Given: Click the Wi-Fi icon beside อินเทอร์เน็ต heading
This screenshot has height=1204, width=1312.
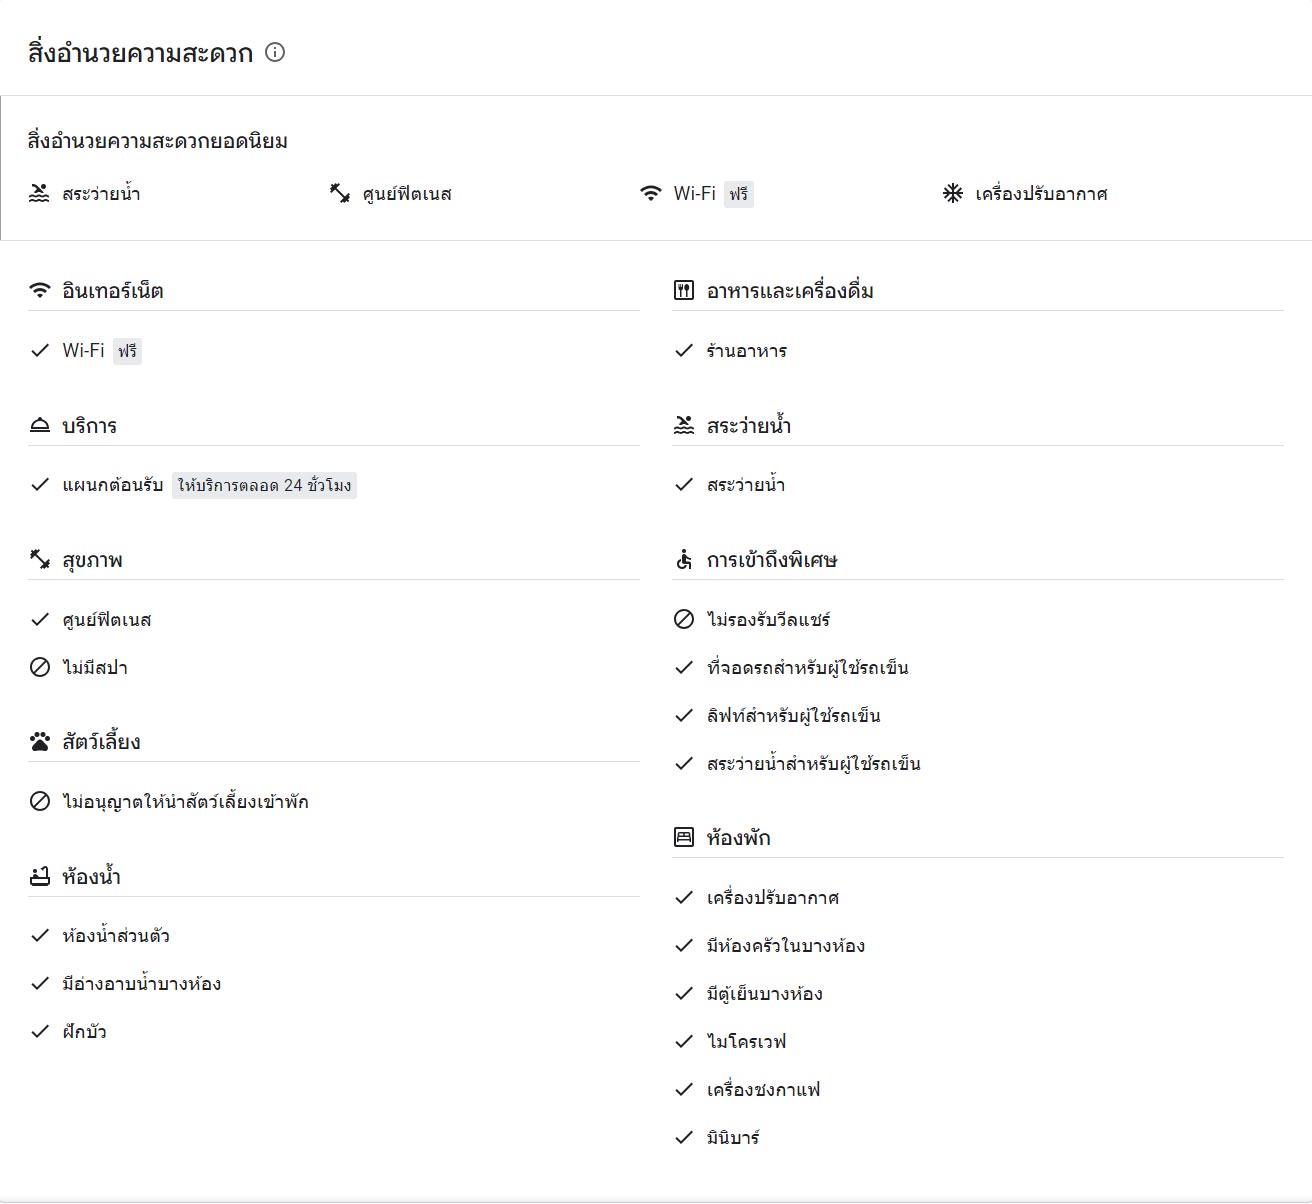Looking at the screenshot, I should click(x=40, y=291).
